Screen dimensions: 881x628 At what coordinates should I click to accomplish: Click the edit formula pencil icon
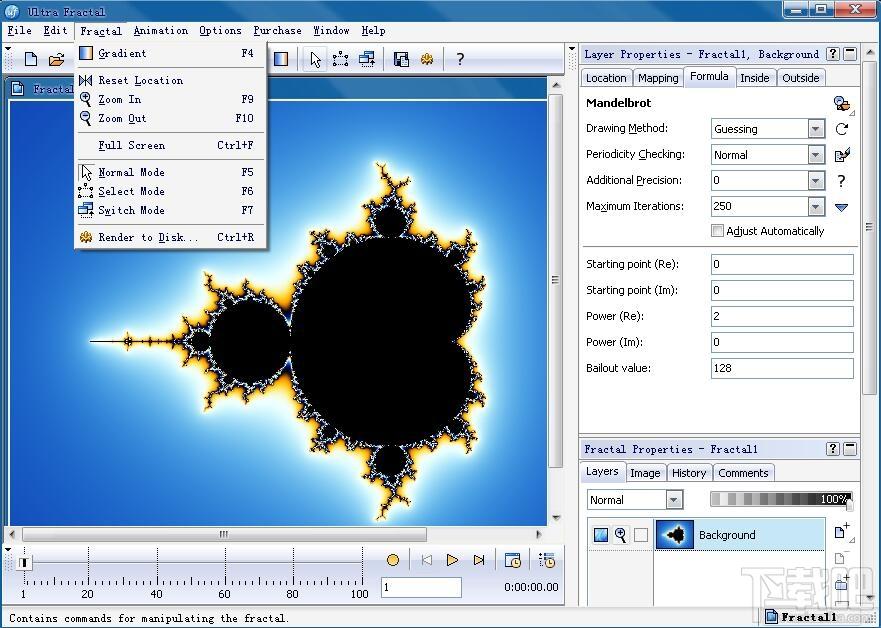(x=842, y=154)
